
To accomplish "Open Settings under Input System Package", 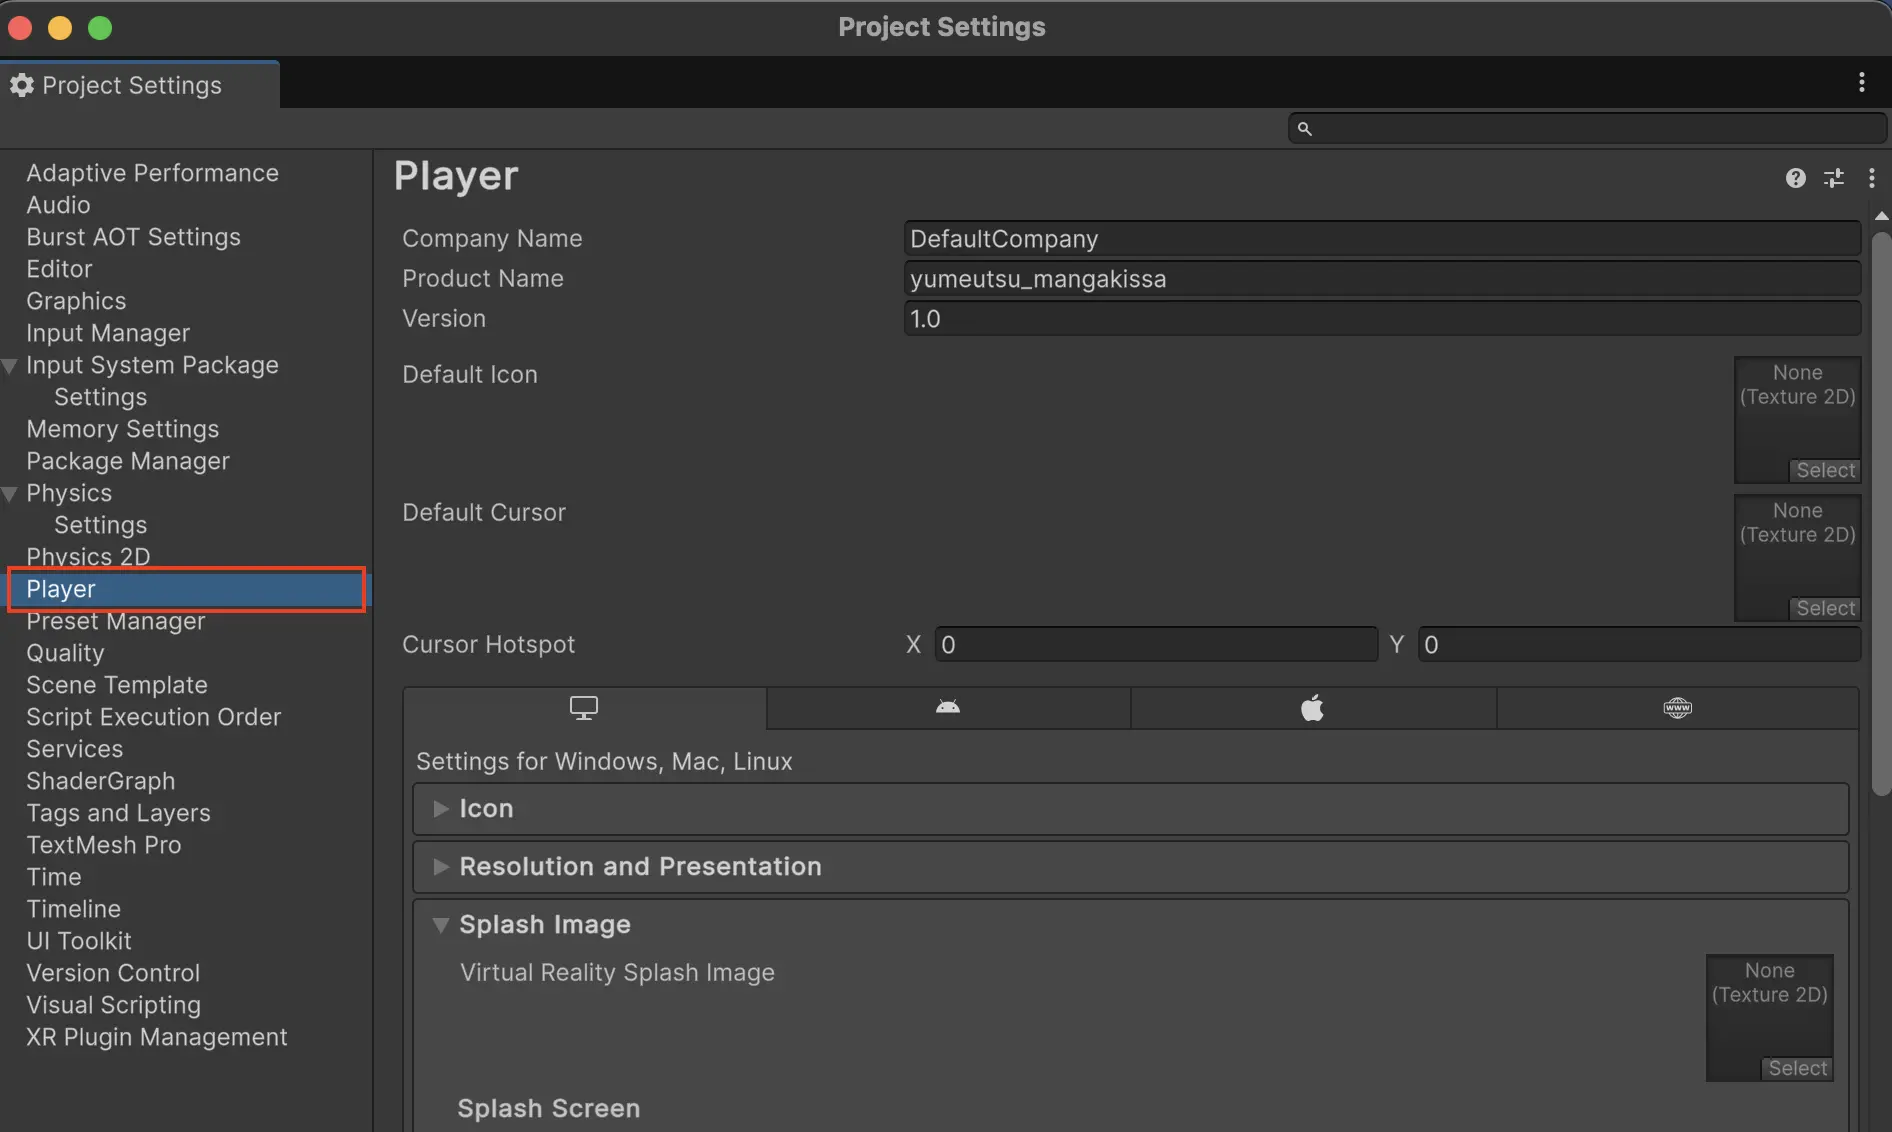I will (x=100, y=397).
